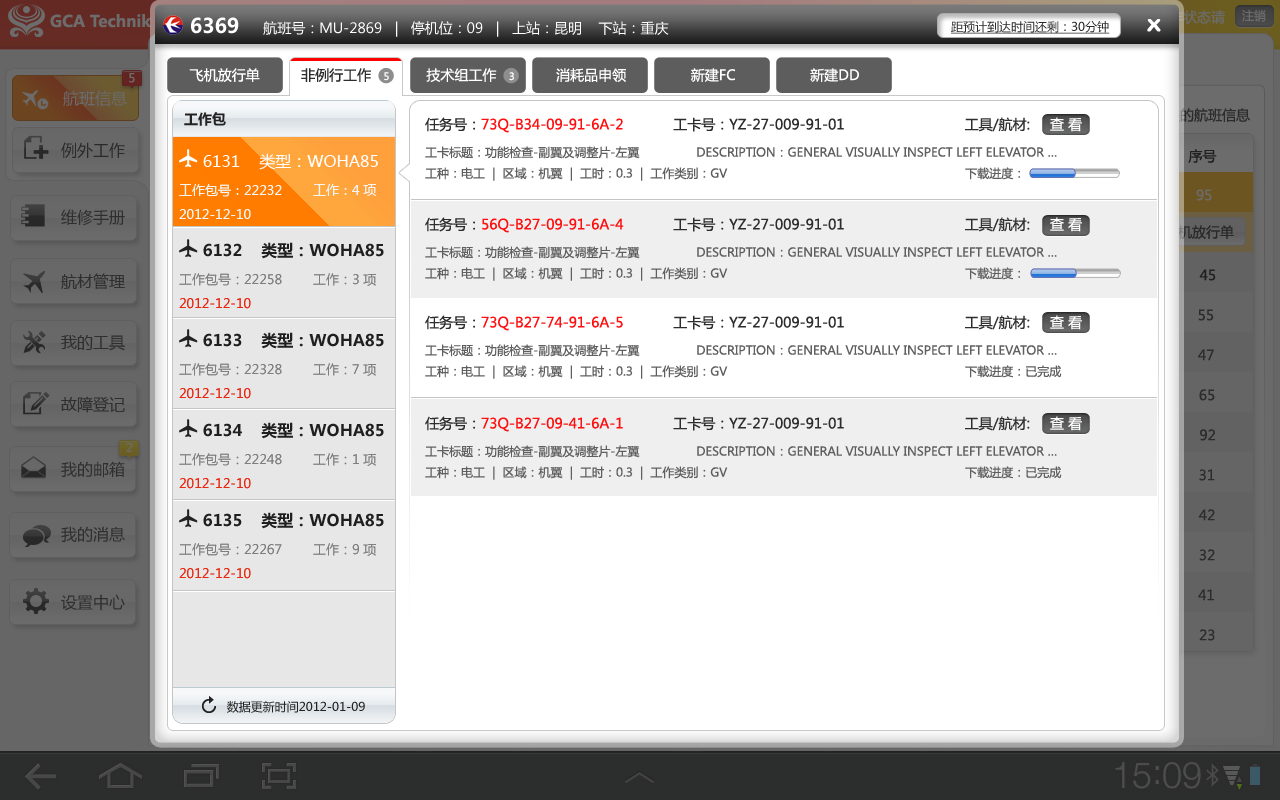Click the airline logo next to 6369
Image resolution: width=1280 pixels, height=800 pixels.
[x=173, y=26]
